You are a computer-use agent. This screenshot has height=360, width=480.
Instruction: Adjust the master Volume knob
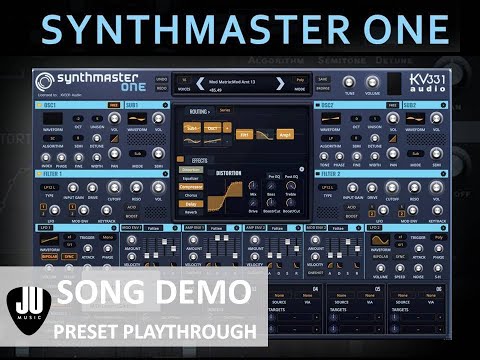point(372,82)
